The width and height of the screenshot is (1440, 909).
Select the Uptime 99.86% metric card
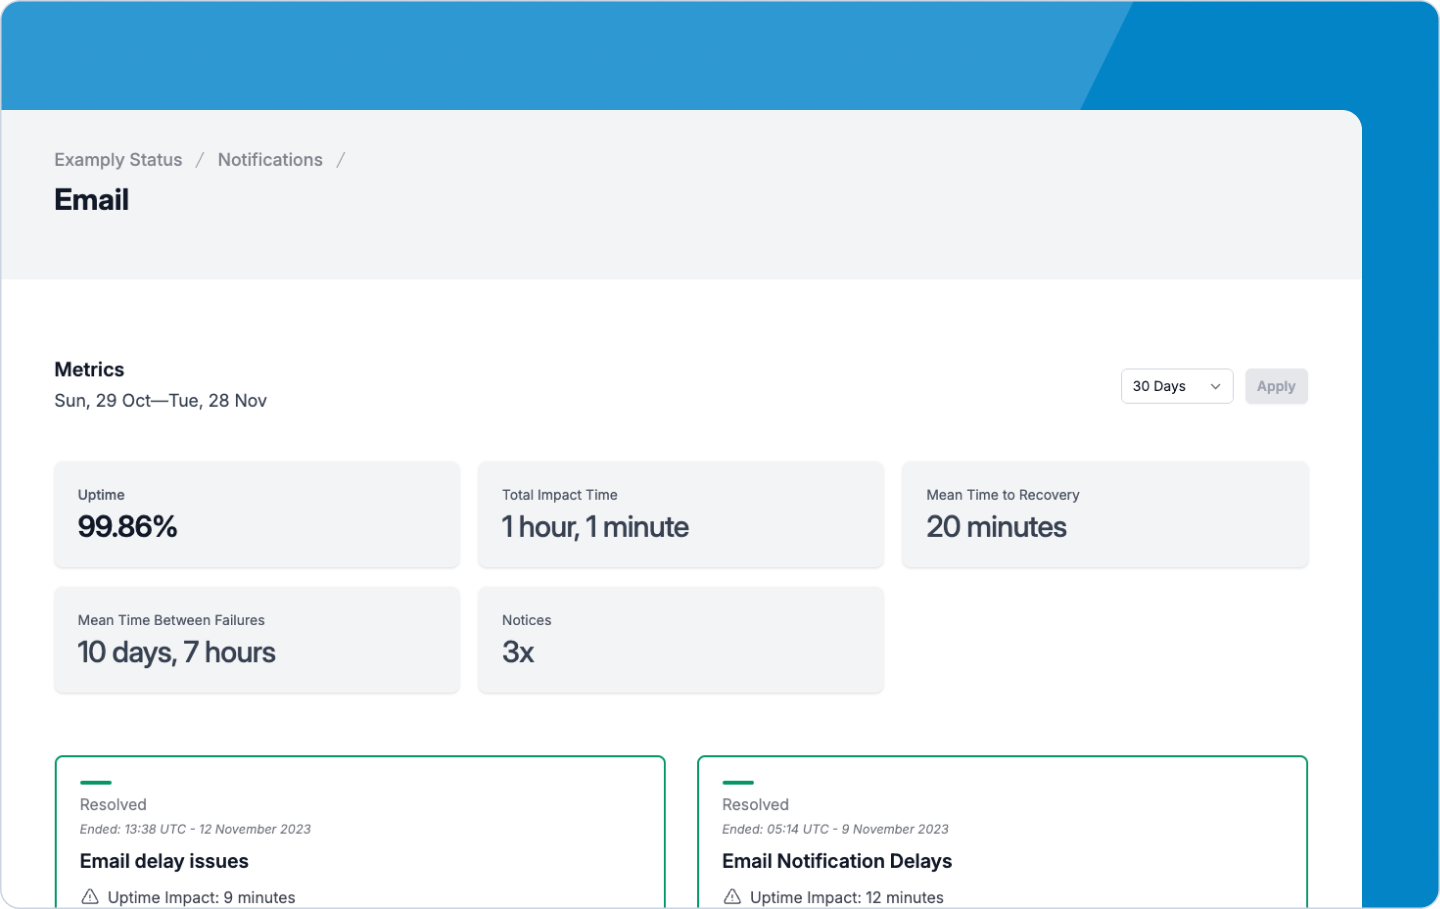coord(257,514)
